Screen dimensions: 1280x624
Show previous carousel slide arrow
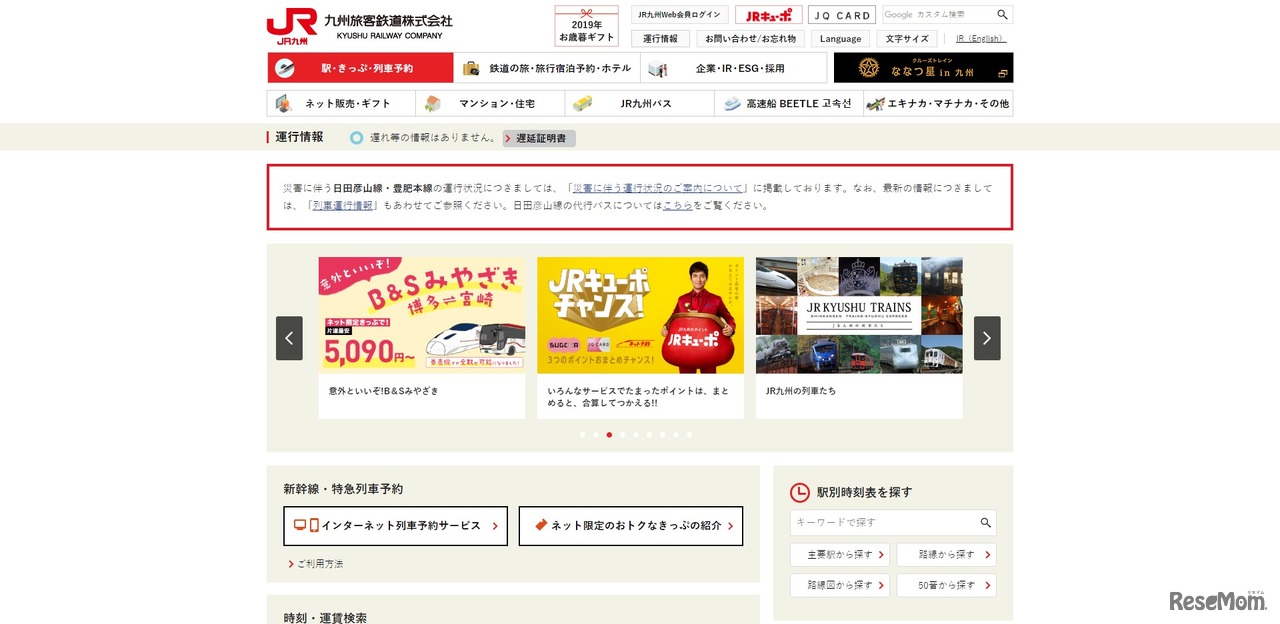coord(289,338)
